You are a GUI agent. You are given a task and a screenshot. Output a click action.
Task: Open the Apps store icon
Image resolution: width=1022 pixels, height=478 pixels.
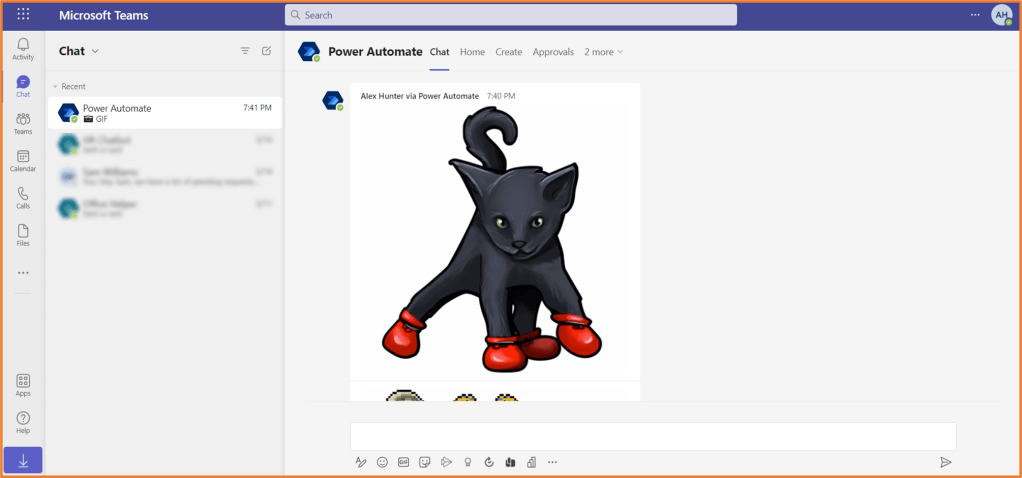23,385
